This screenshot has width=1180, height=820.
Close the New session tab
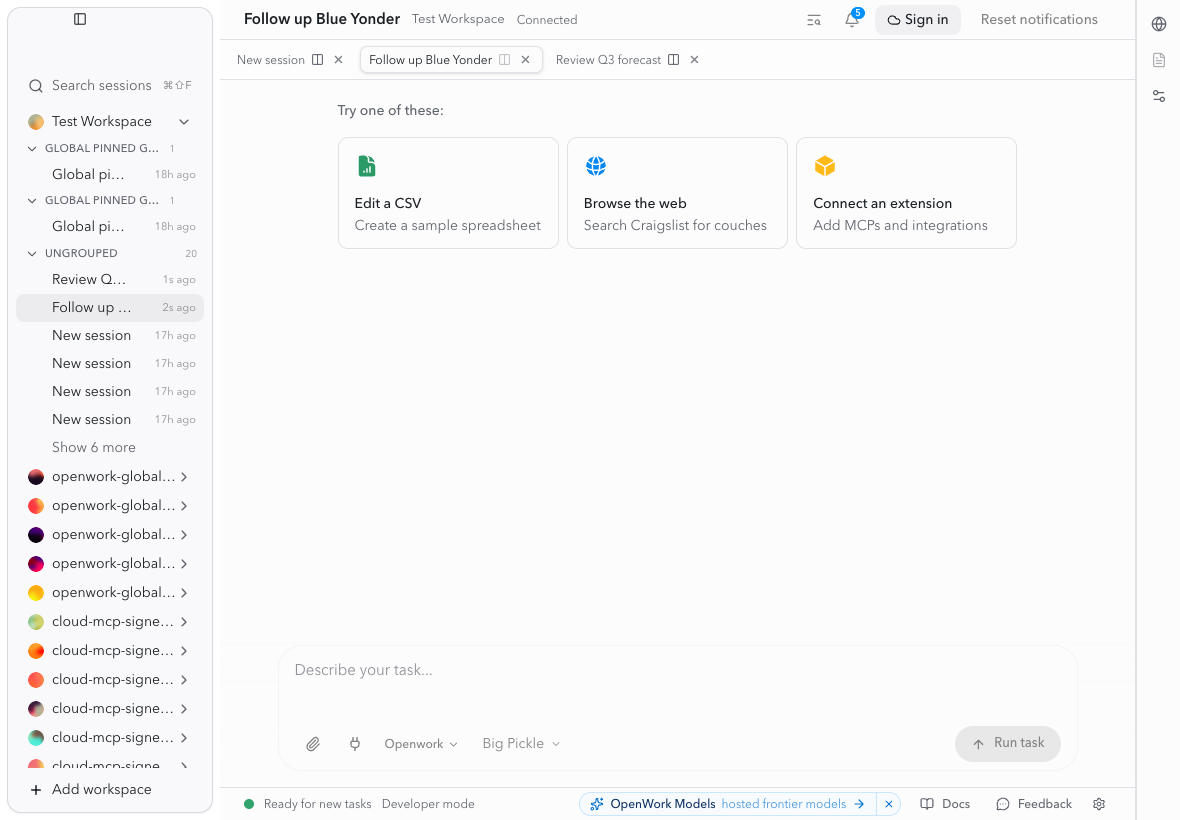[x=339, y=59]
